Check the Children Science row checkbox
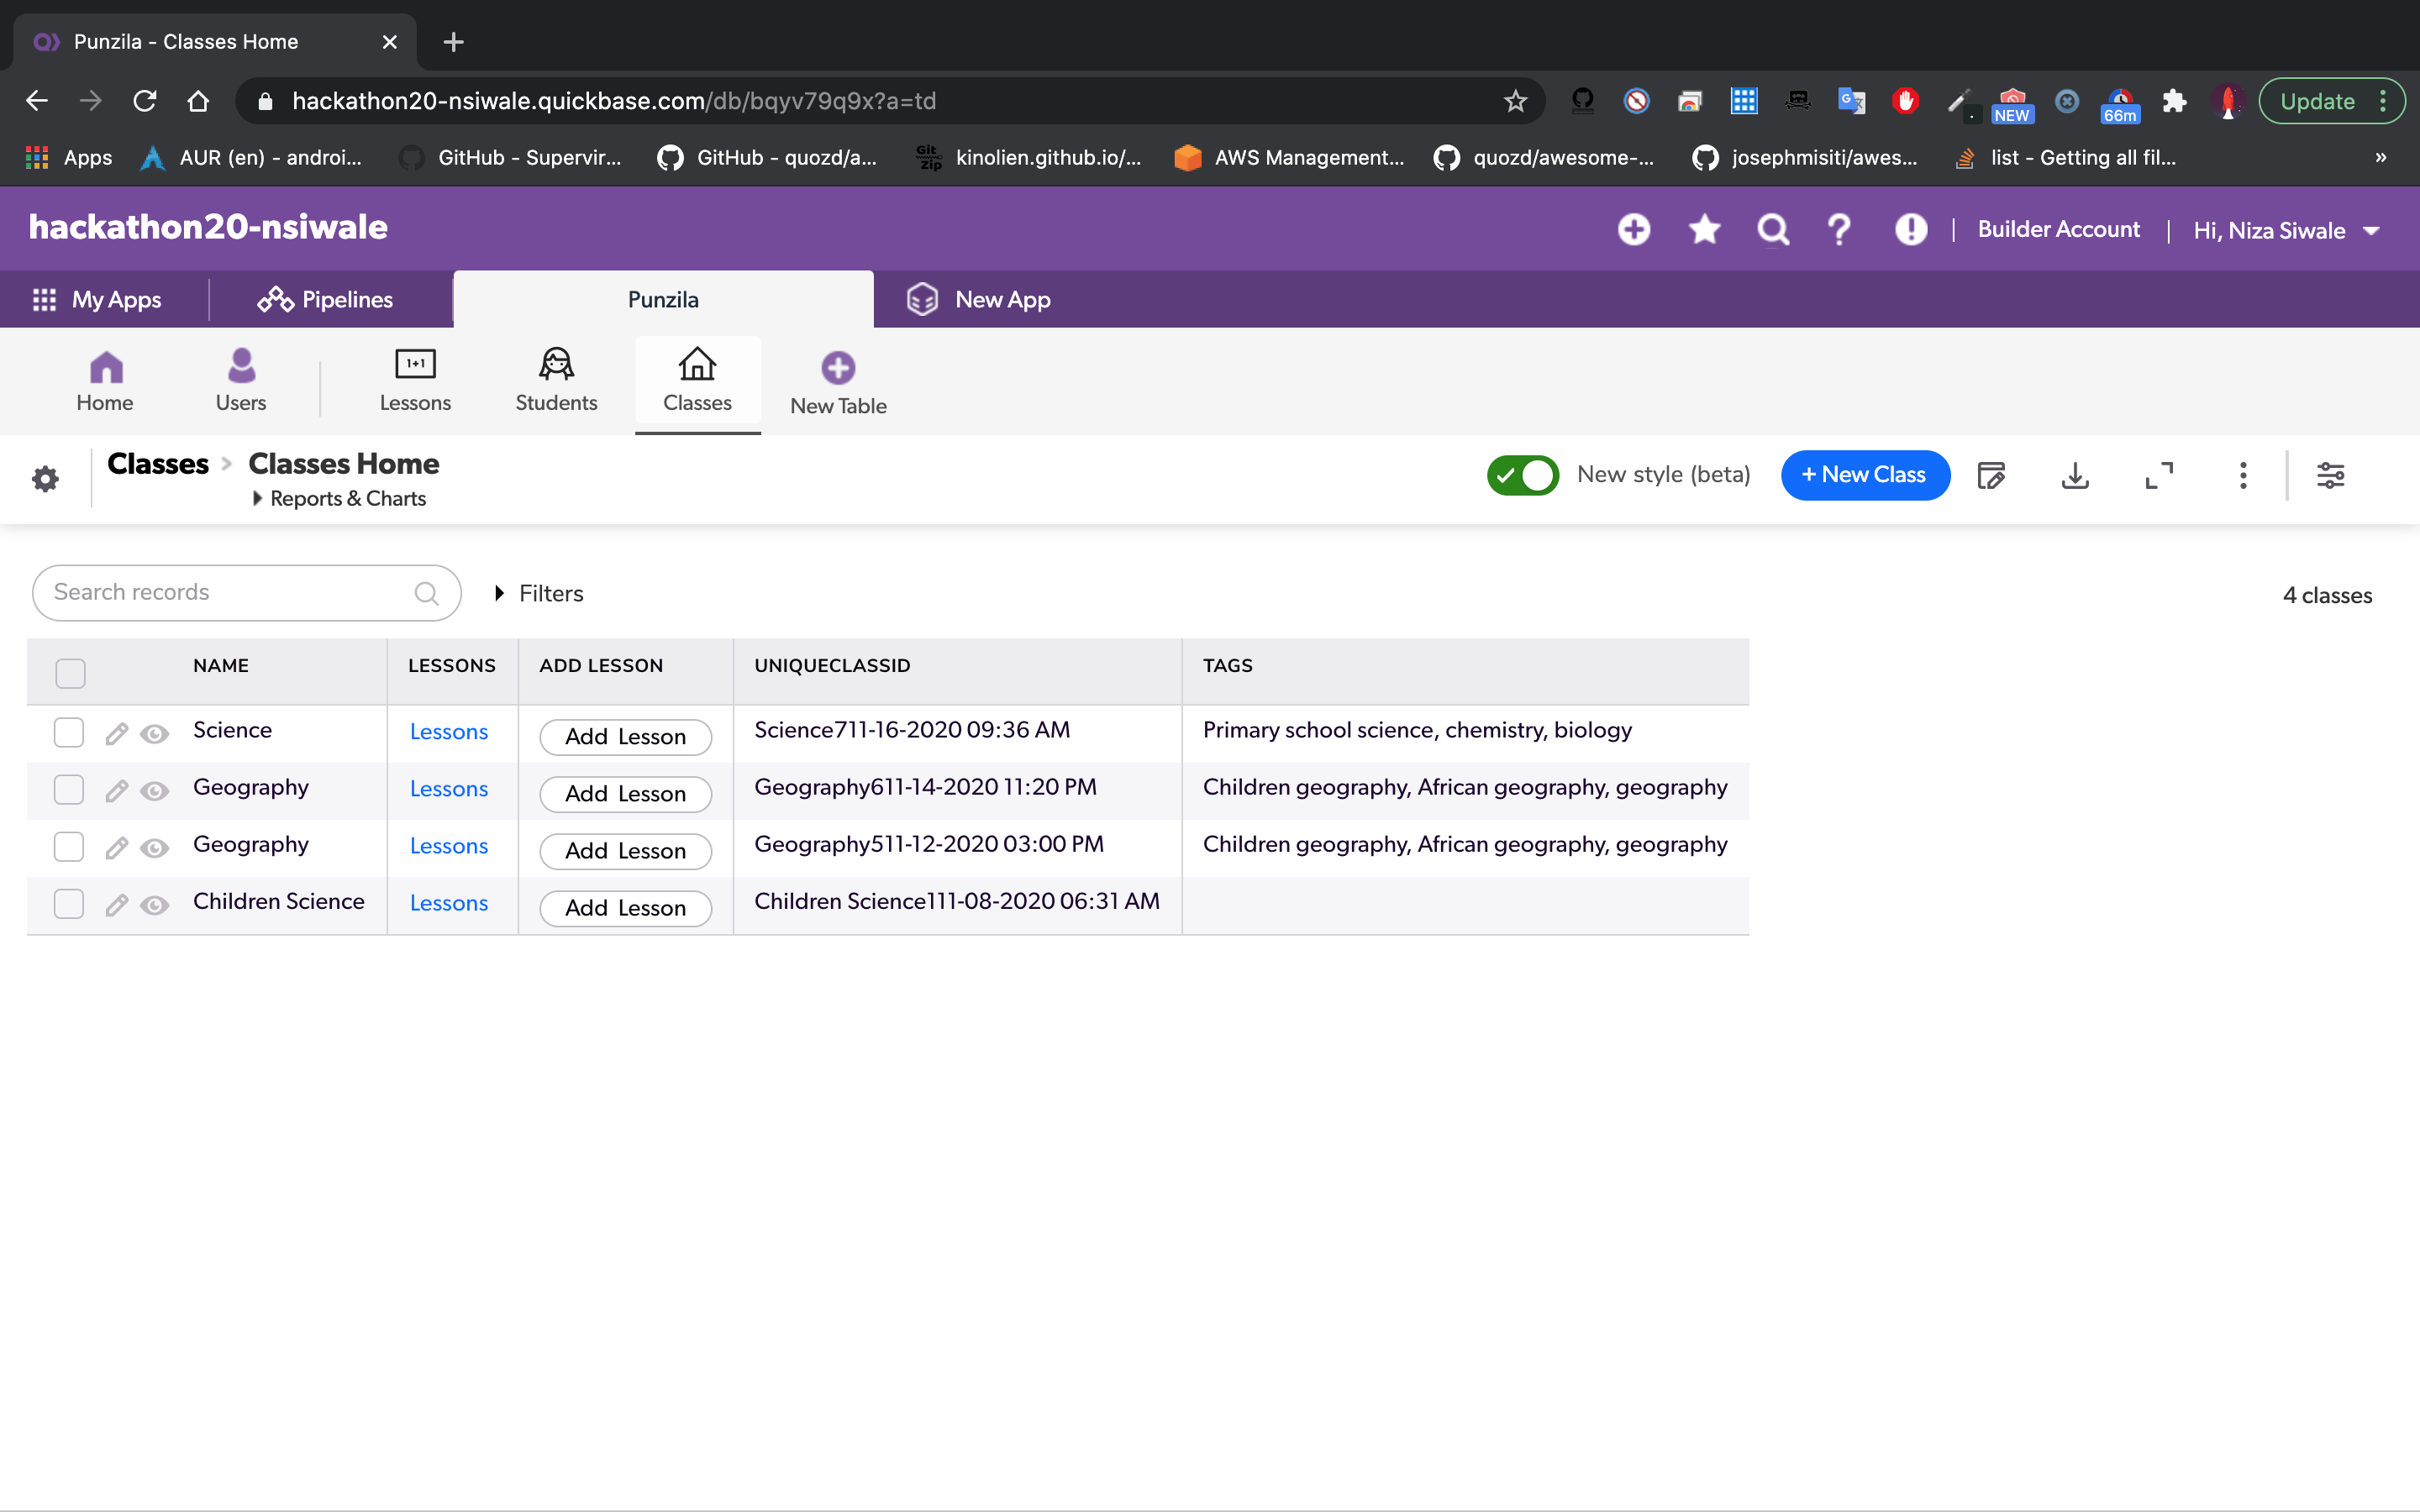 (69, 904)
